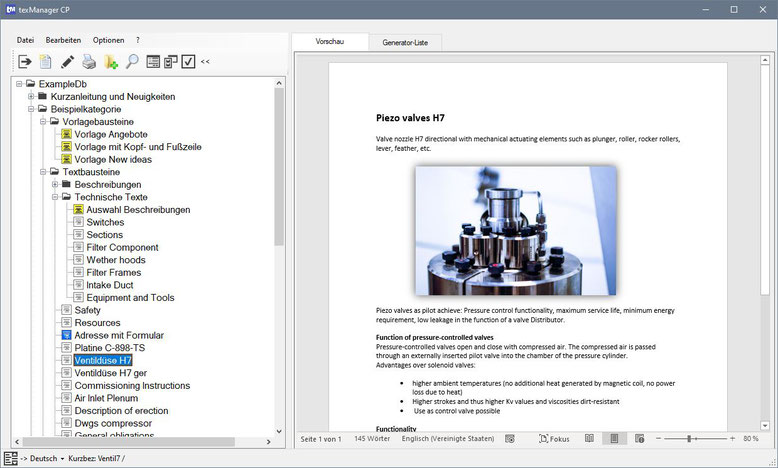Click the 145 Wörter word count

click(372, 439)
